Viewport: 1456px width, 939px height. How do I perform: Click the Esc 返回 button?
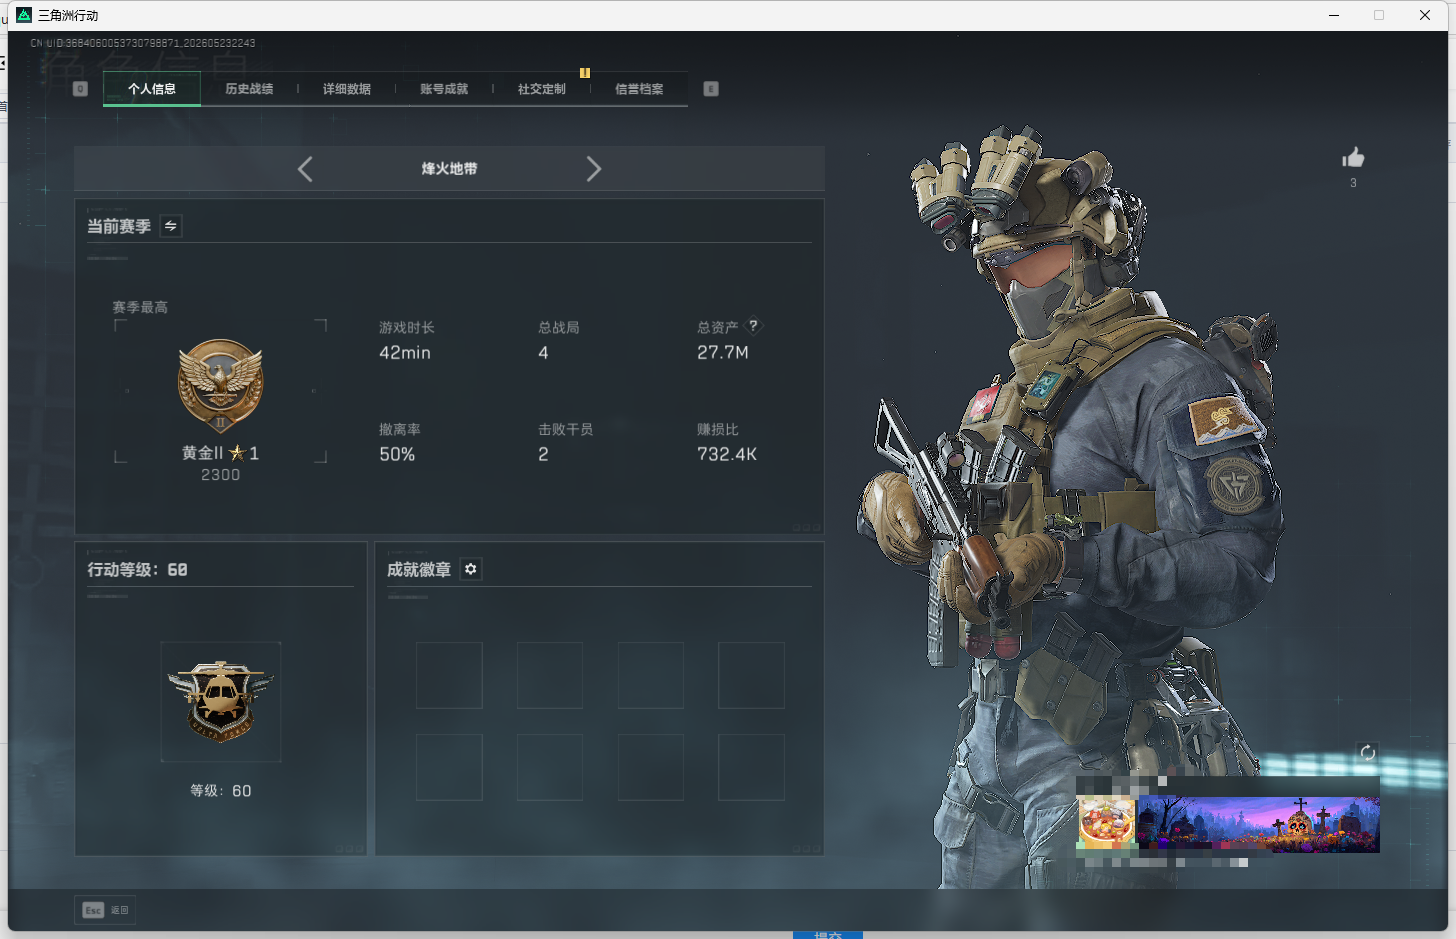click(x=106, y=910)
